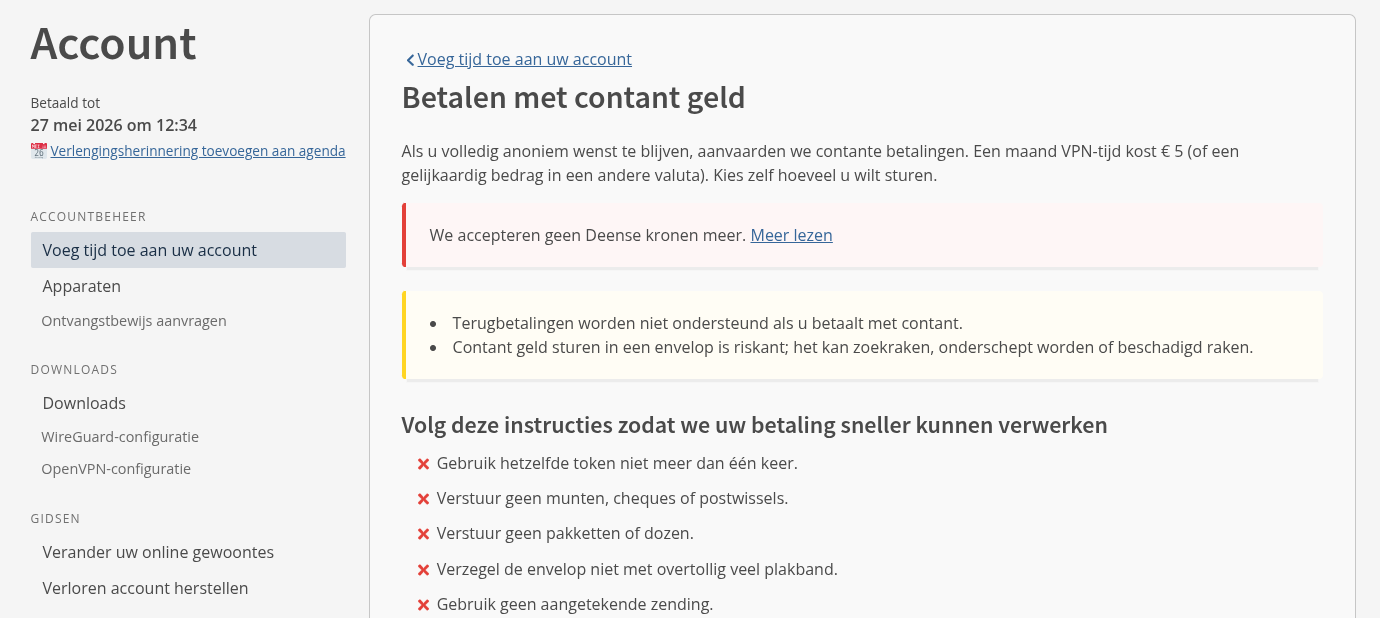Go to Apparaten in the sidebar
This screenshot has height=618, width=1380.
click(82, 286)
